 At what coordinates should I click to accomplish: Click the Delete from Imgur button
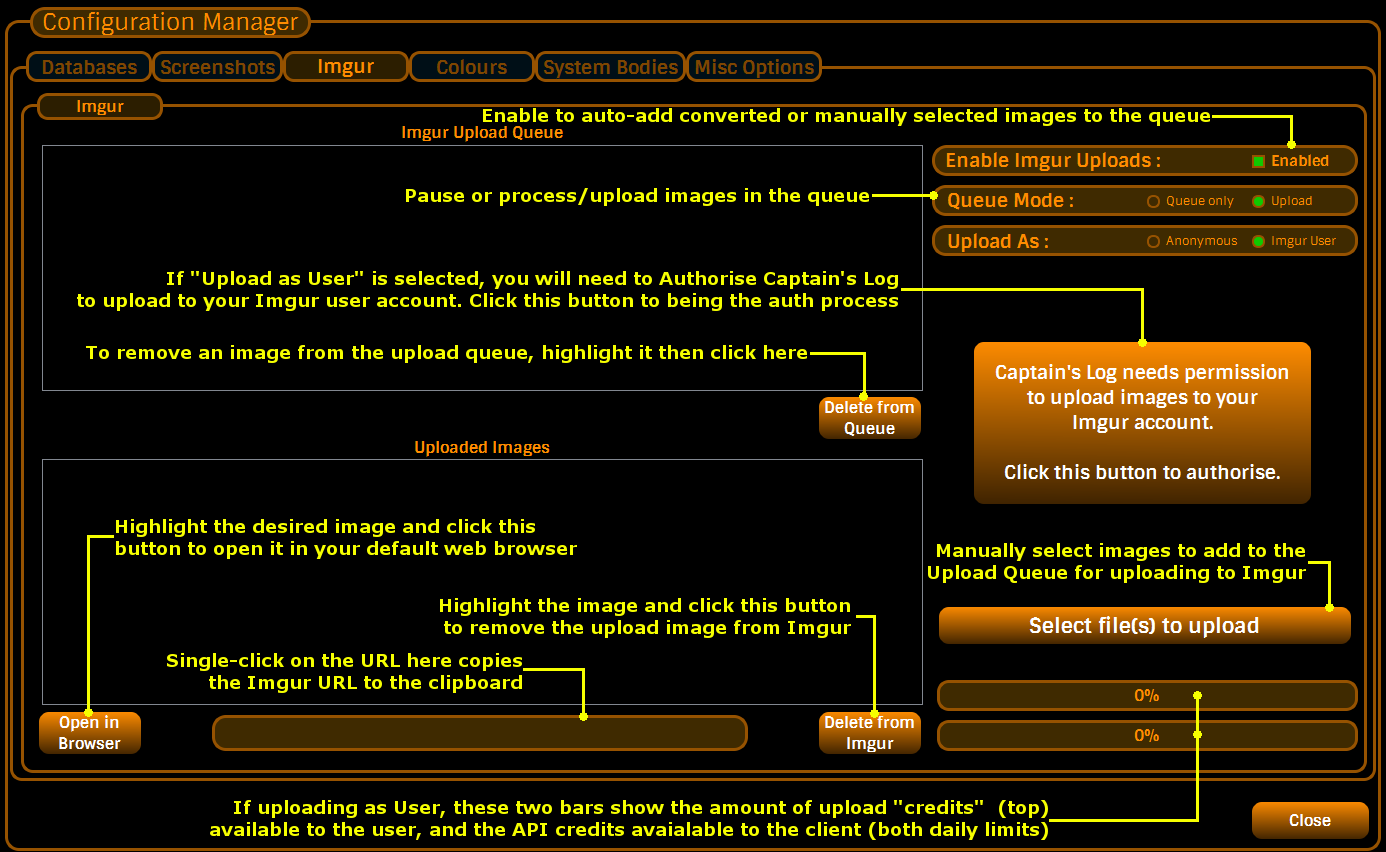869,733
